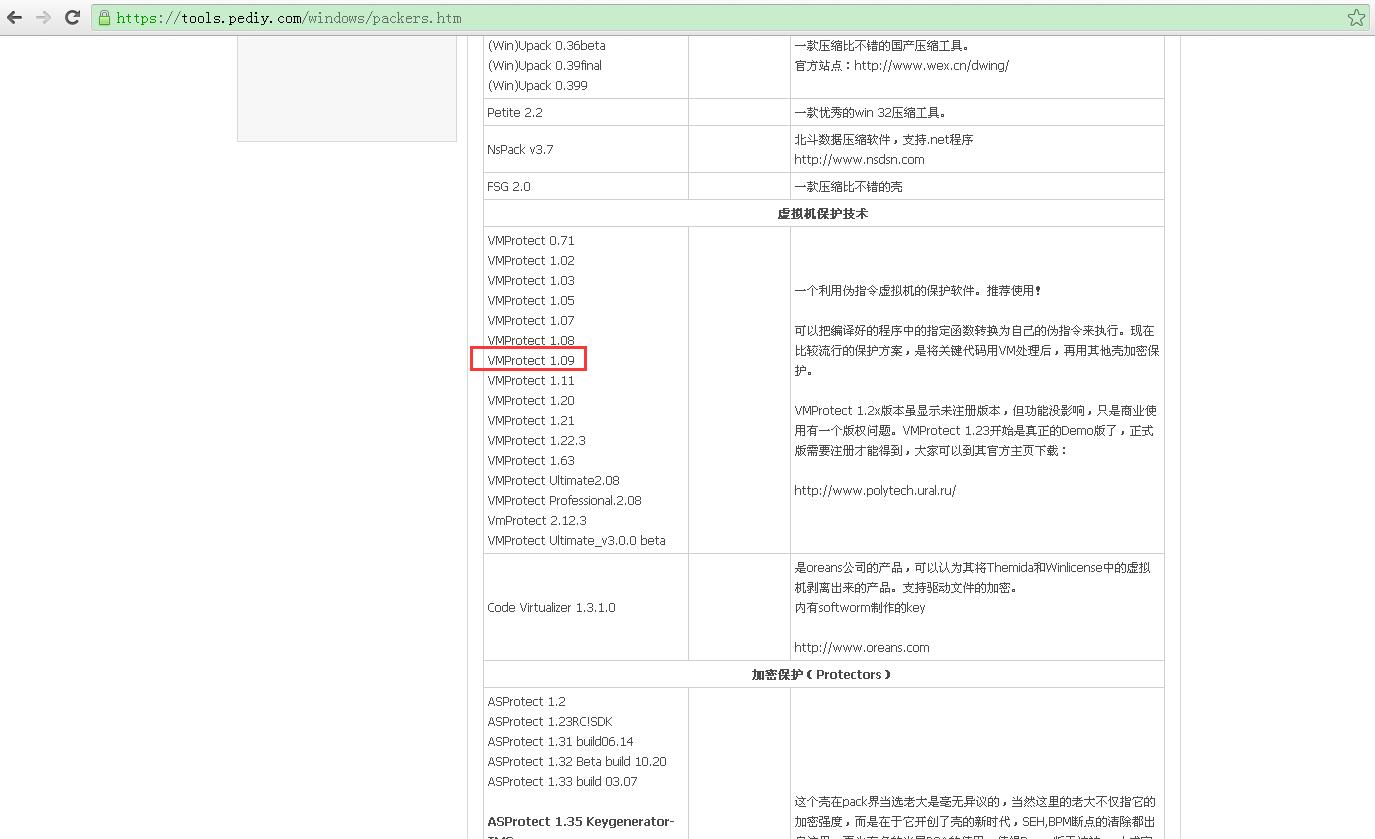Open the ASProtect 1.2 entry
The image size is (1375, 839).
527,701
